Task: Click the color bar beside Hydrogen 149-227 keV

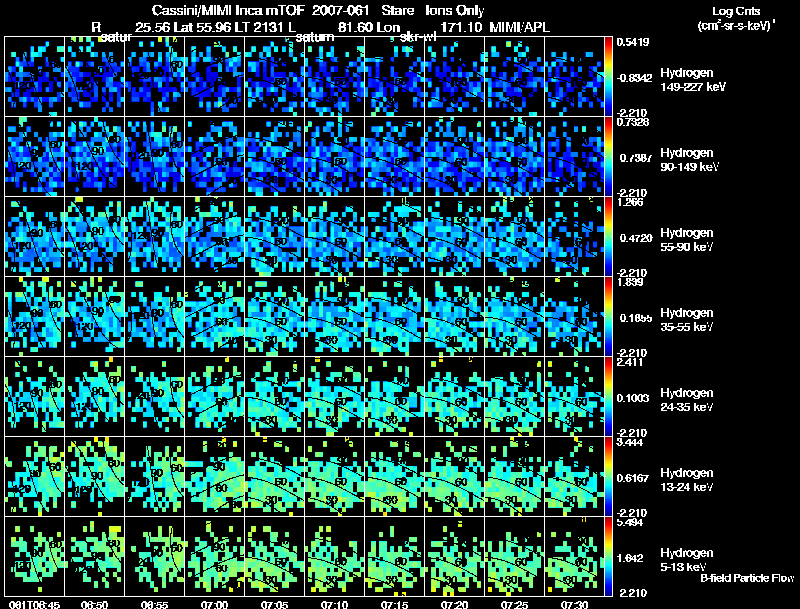Action: 608,77
